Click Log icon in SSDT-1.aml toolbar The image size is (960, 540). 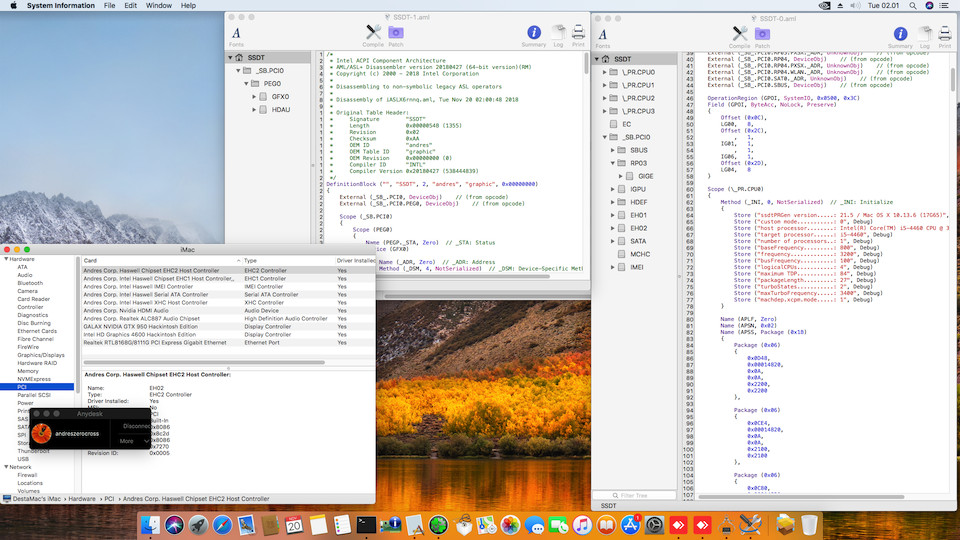click(558, 34)
